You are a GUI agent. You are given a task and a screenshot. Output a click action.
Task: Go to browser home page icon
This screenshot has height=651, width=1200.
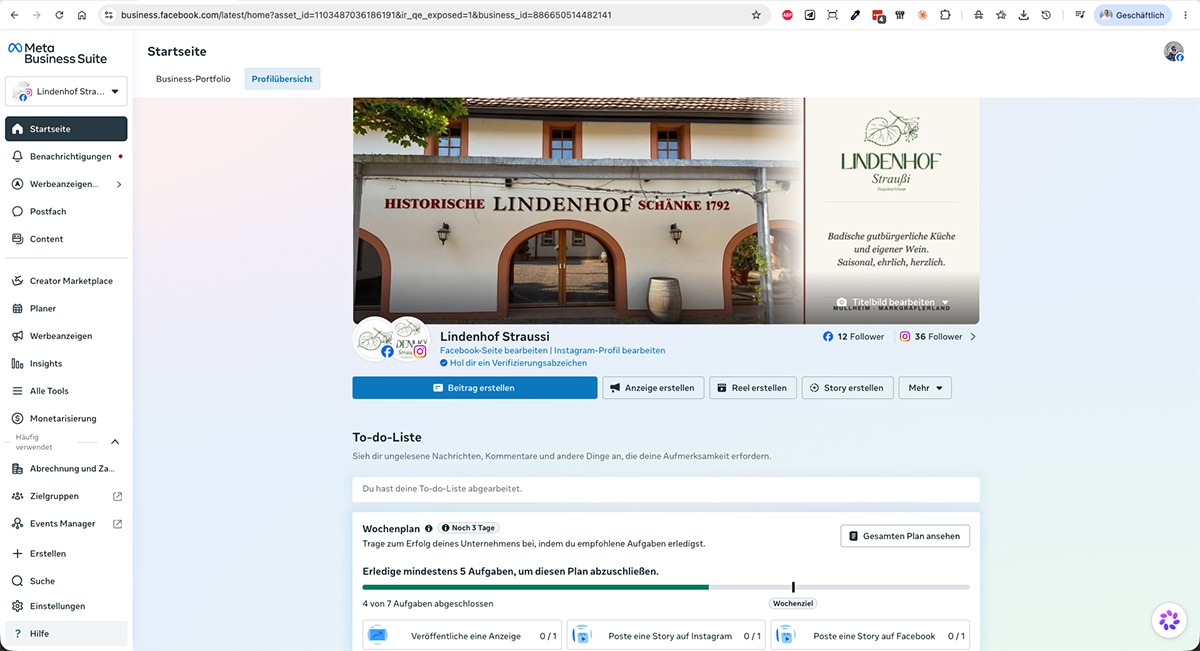(82, 15)
